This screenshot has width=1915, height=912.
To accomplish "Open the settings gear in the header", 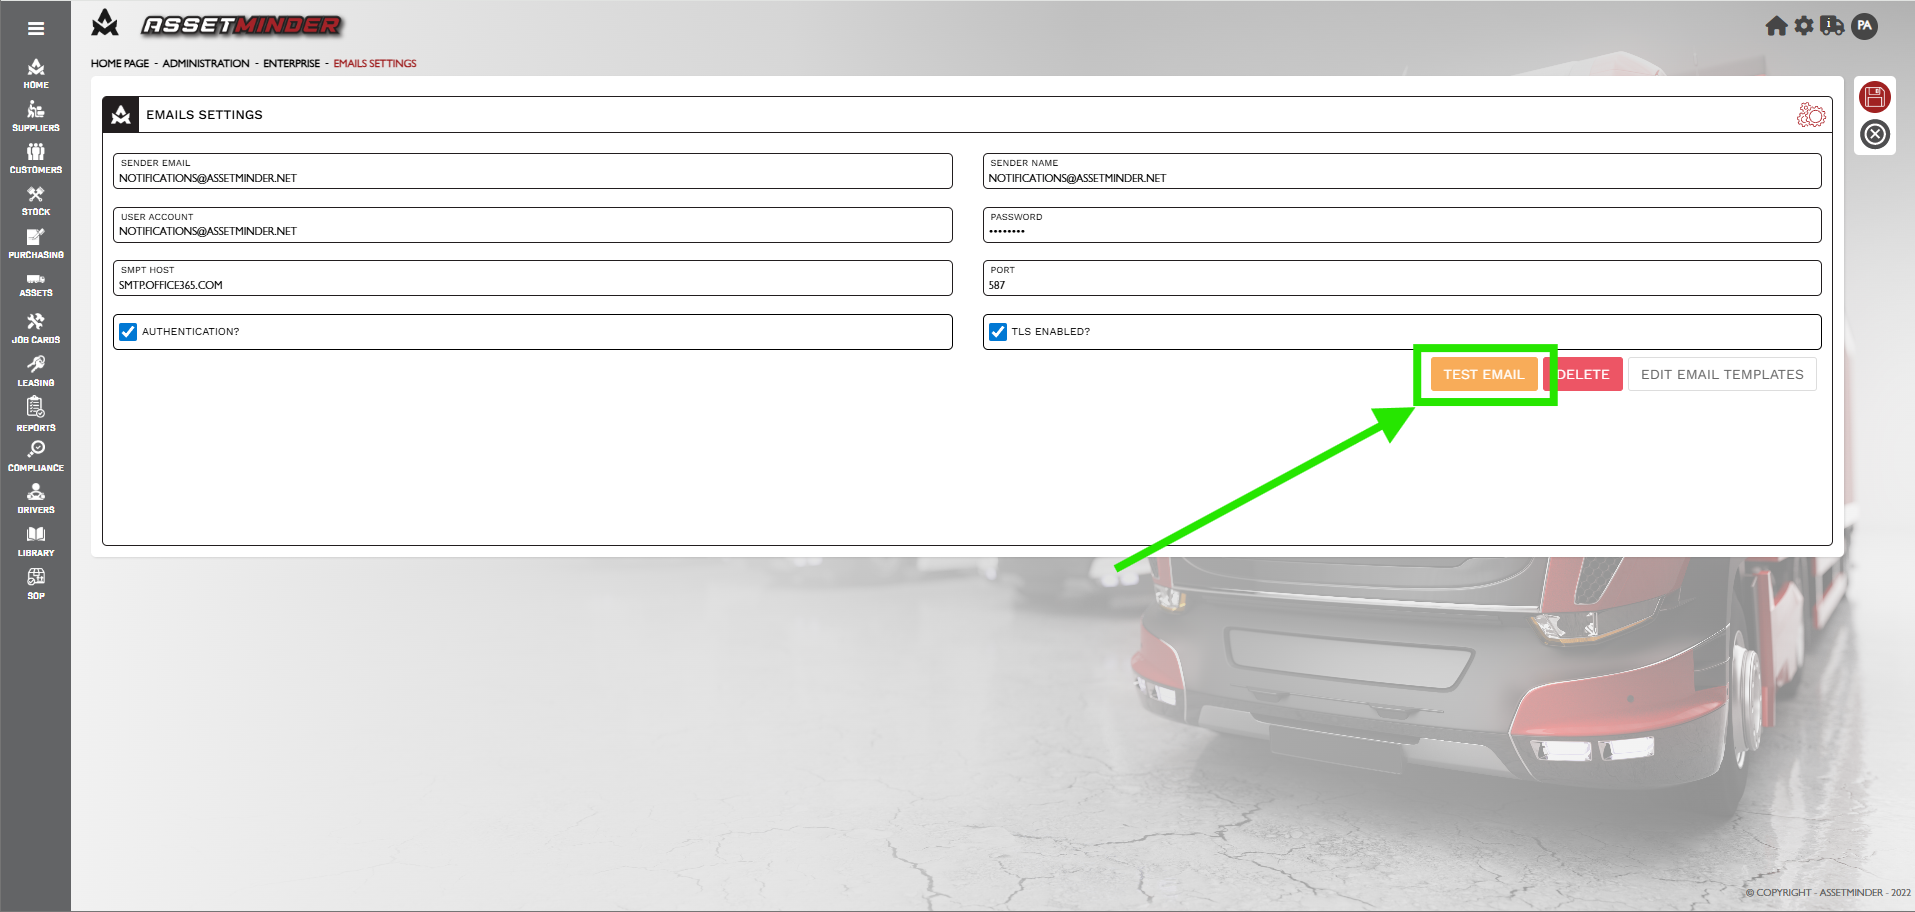I will click(1804, 26).
